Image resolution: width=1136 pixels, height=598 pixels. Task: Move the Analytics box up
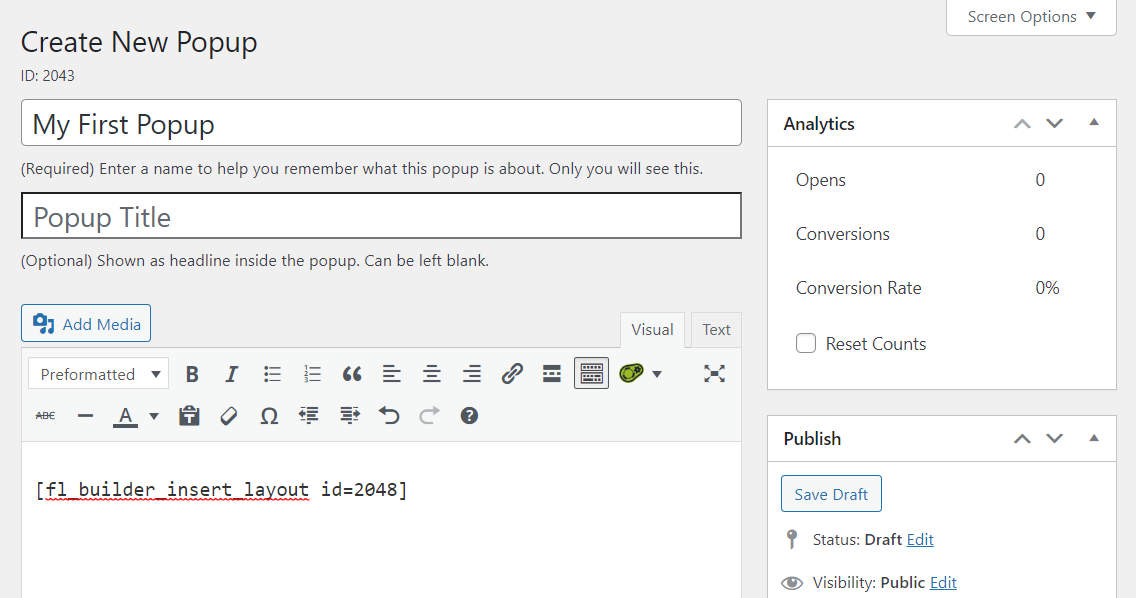[1022, 124]
